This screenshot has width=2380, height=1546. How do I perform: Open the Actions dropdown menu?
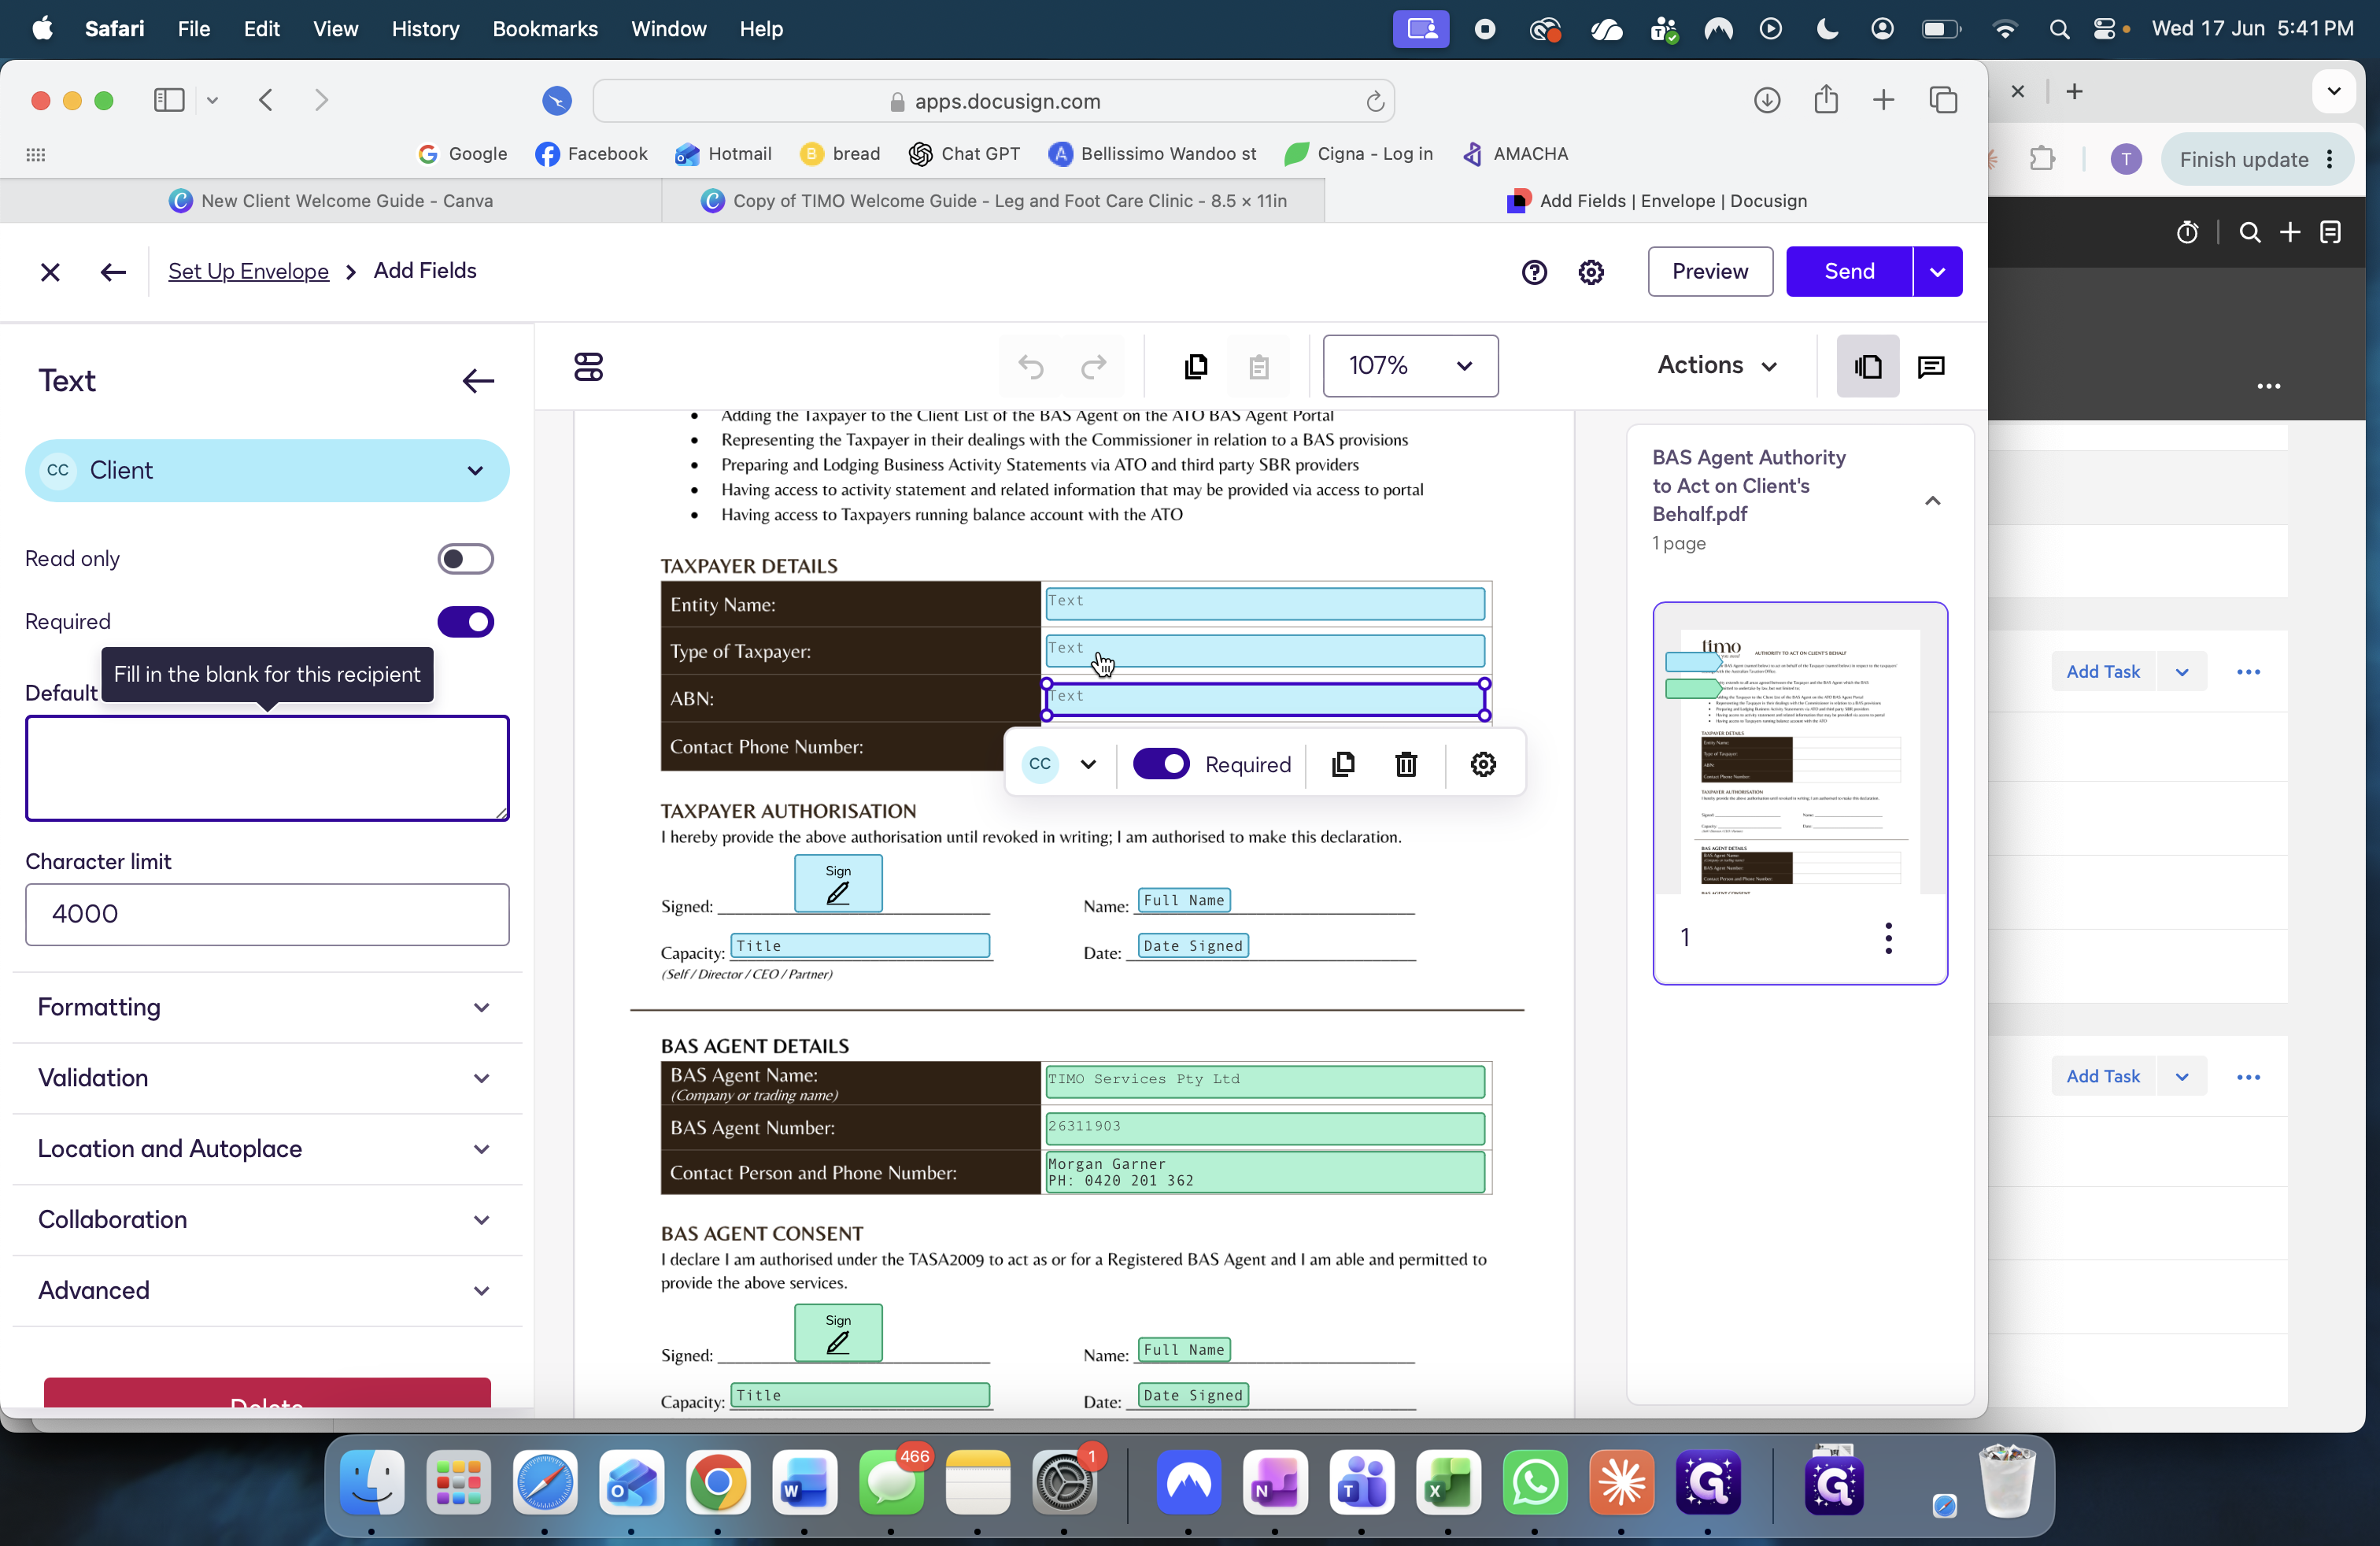tap(1717, 366)
